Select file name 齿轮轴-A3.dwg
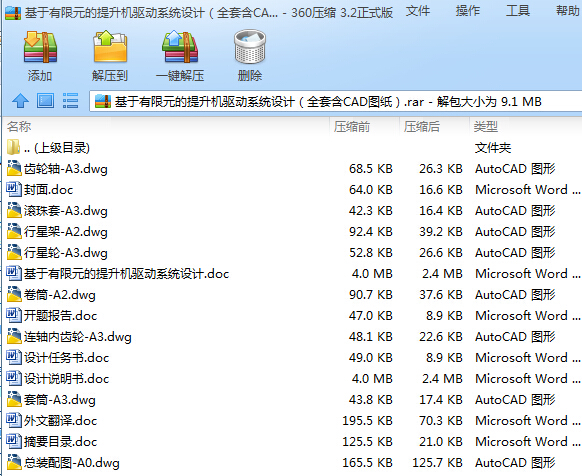Screen dimensions: 582x476 pyautogui.click(x=66, y=169)
